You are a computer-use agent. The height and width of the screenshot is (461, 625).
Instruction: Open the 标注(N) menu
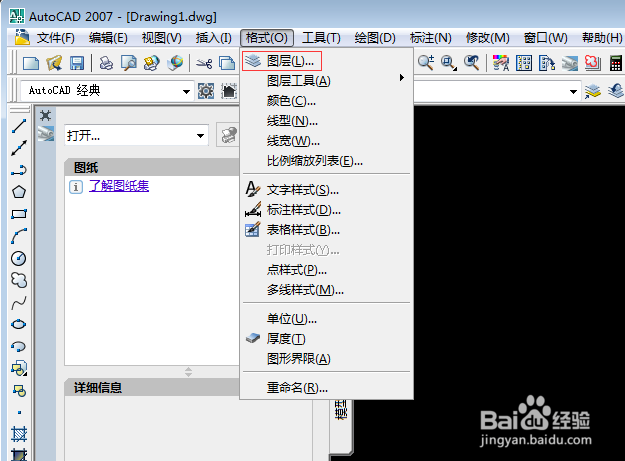(430, 38)
